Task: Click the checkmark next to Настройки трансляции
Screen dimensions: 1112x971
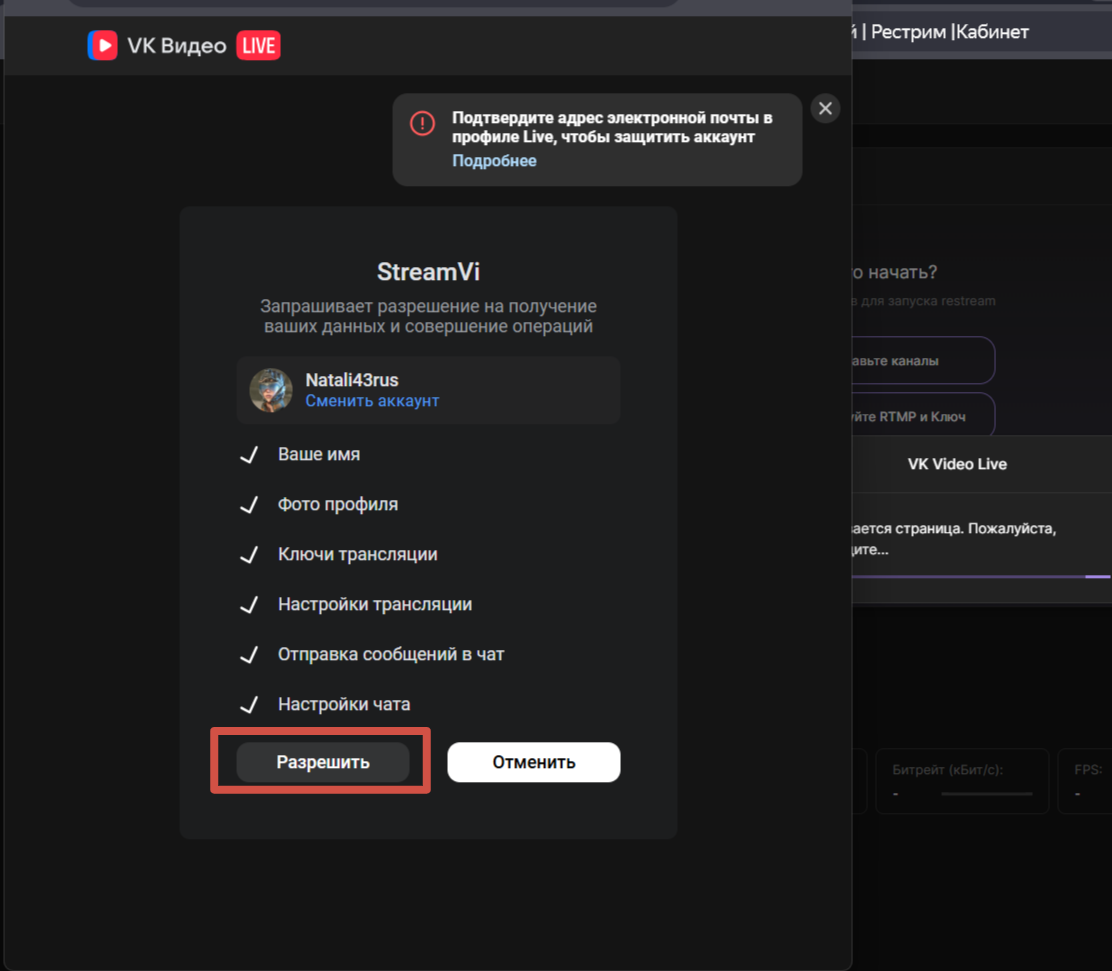Action: pyautogui.click(x=249, y=604)
